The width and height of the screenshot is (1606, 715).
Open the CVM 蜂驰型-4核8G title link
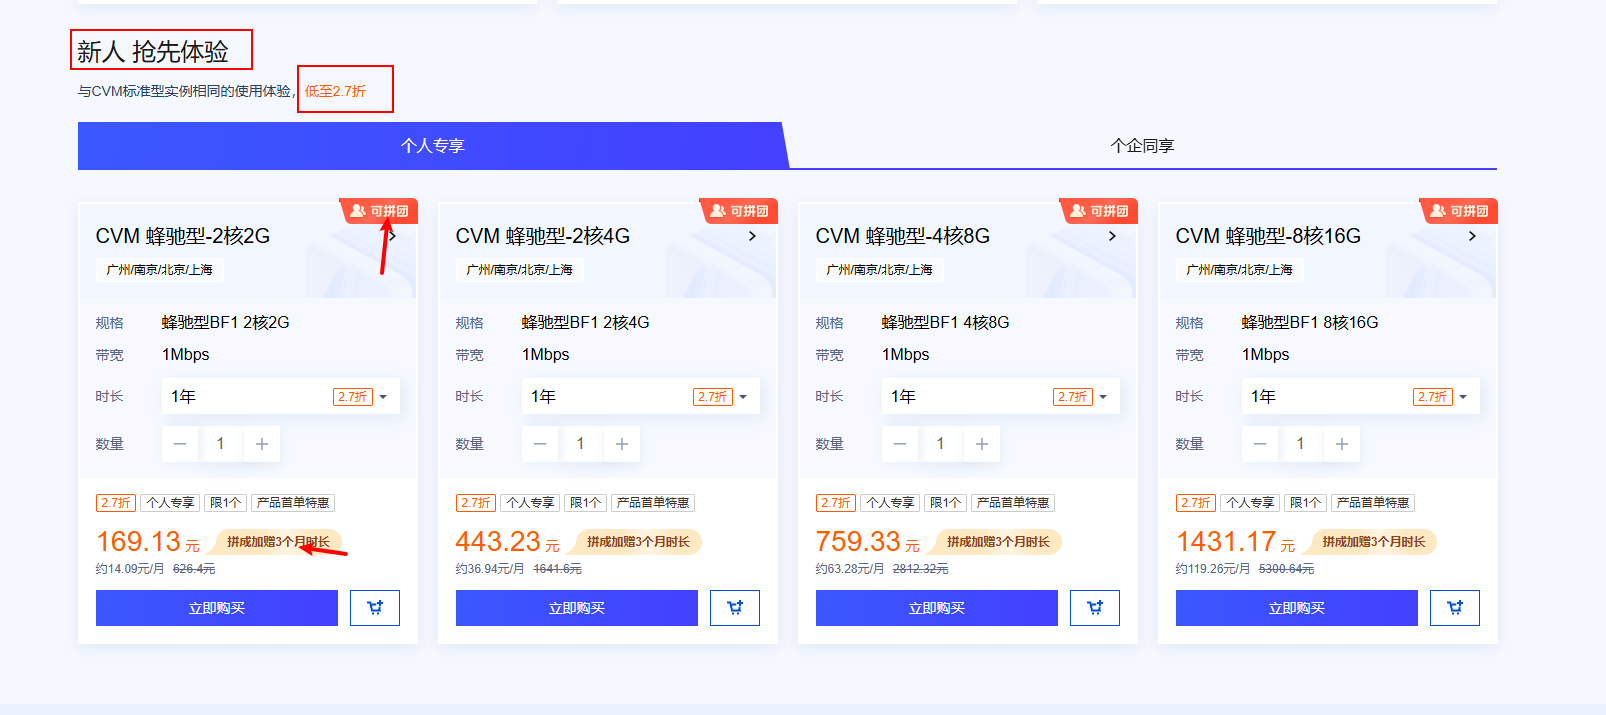click(x=903, y=236)
